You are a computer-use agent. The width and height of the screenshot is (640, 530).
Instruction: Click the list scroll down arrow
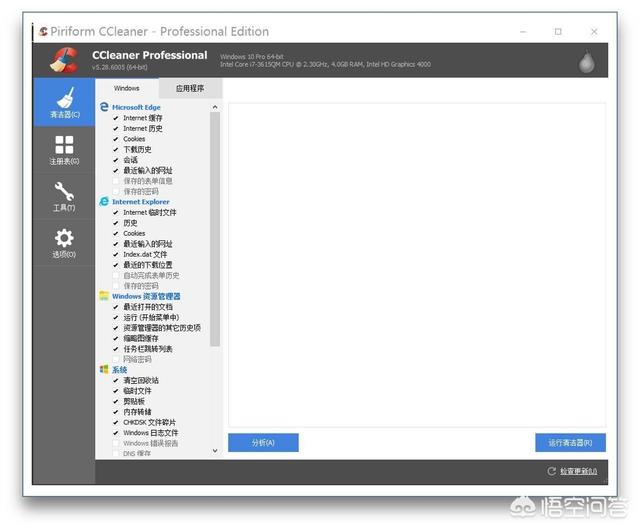[215, 451]
